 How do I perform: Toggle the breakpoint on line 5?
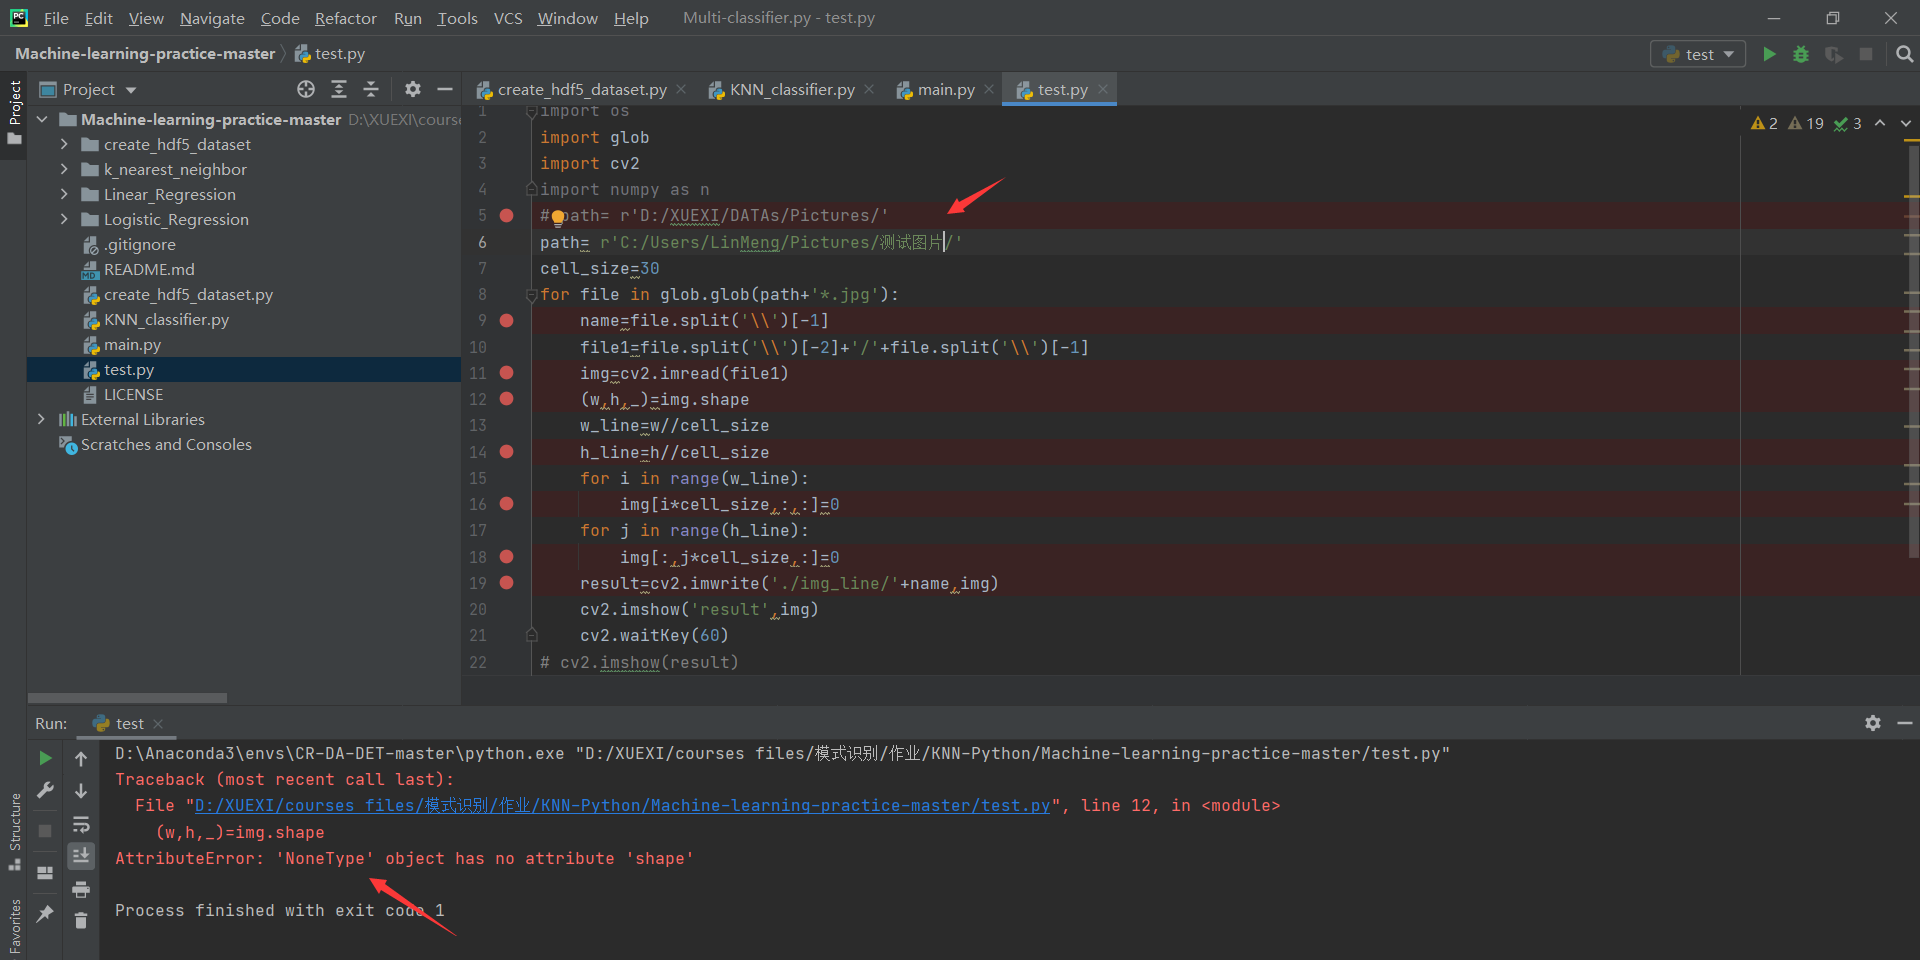coord(507,215)
